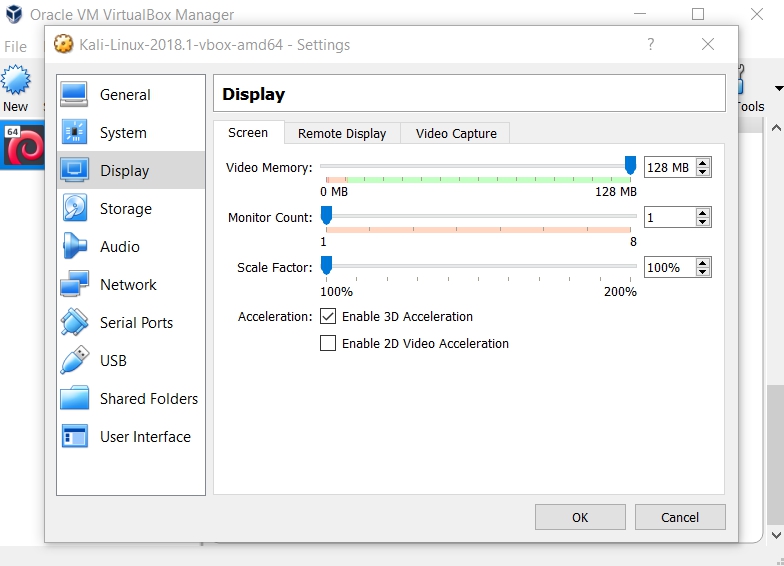The image size is (784, 566).
Task: Open the Serial Ports icon
Action: tap(75, 322)
